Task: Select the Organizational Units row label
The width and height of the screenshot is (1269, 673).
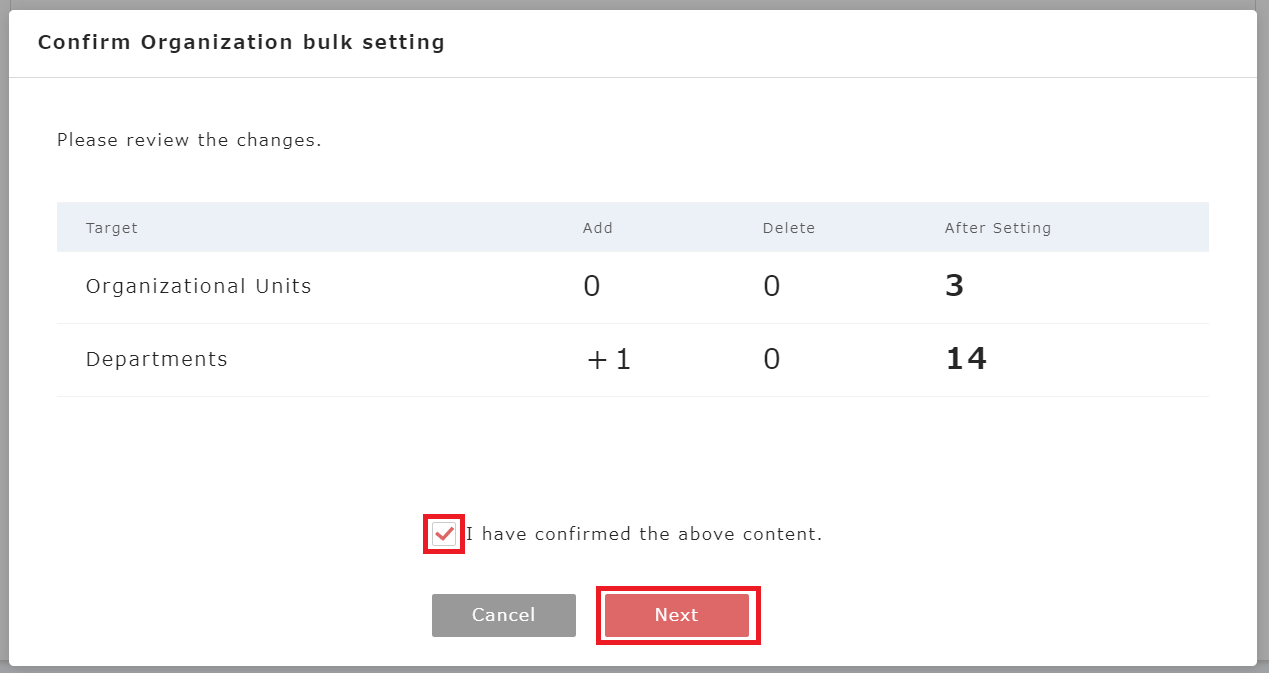Action: click(x=199, y=286)
